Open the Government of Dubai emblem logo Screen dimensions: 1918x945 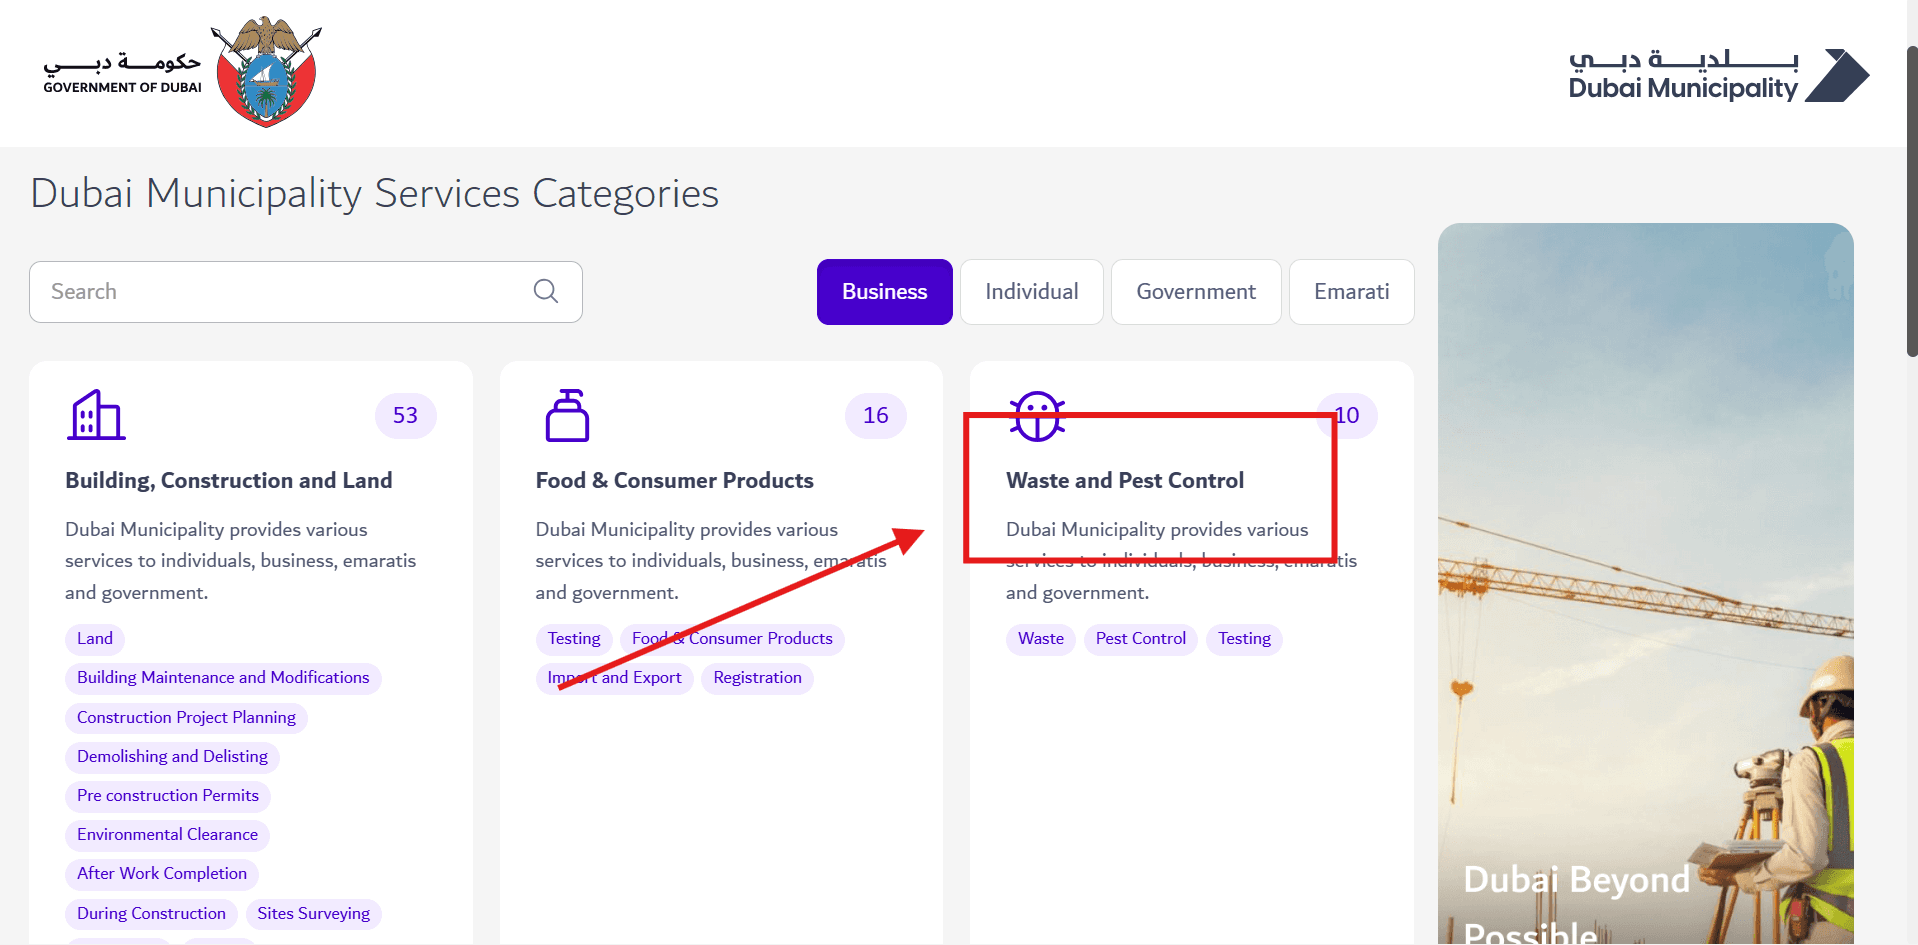coord(267,72)
